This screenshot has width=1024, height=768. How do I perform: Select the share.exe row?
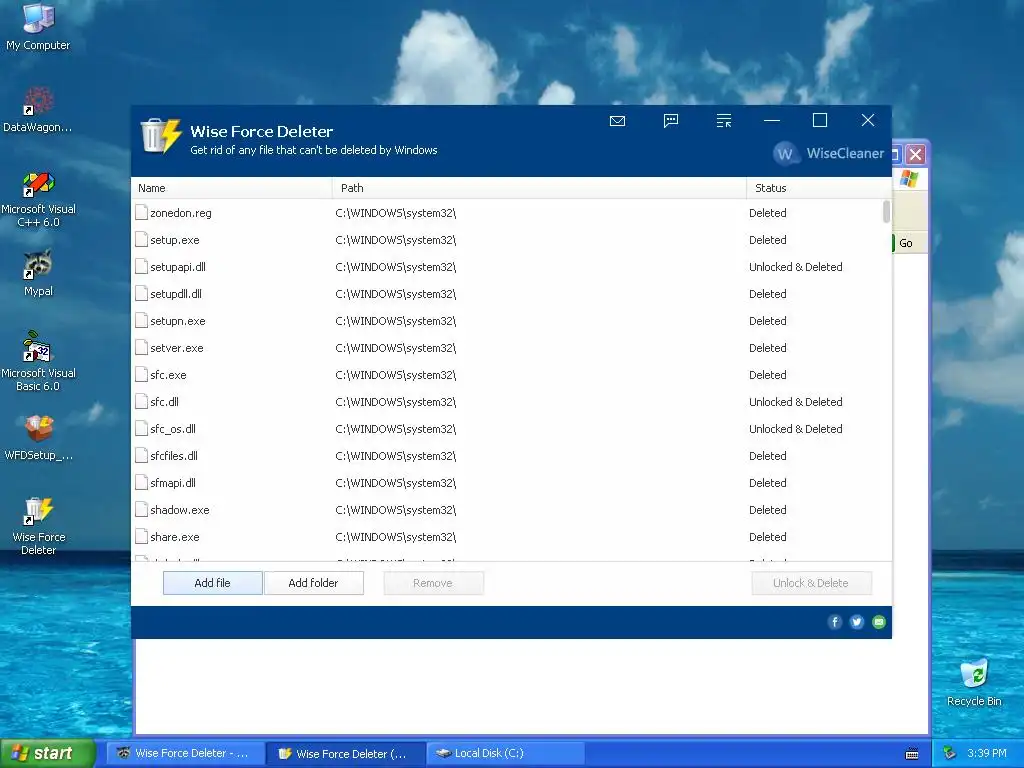[507, 537]
